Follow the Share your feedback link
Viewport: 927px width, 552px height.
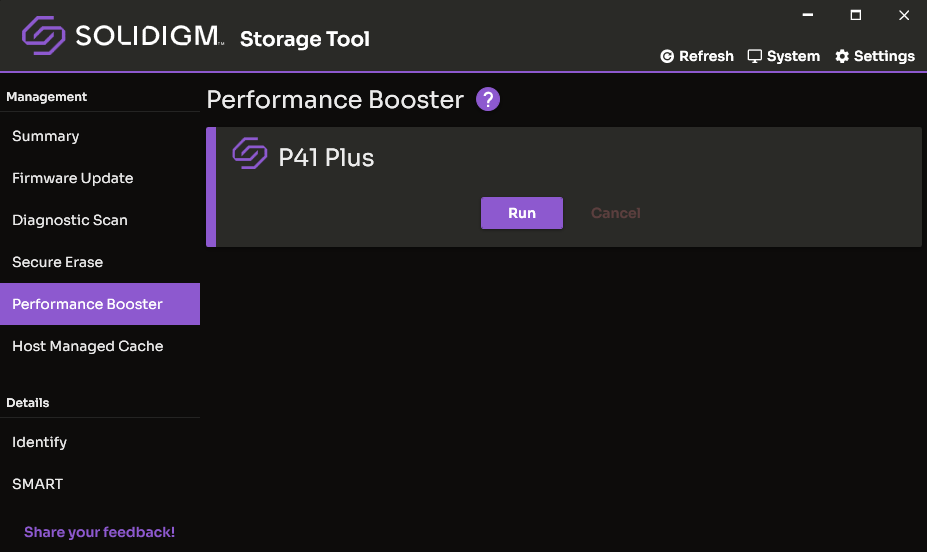coord(99,532)
